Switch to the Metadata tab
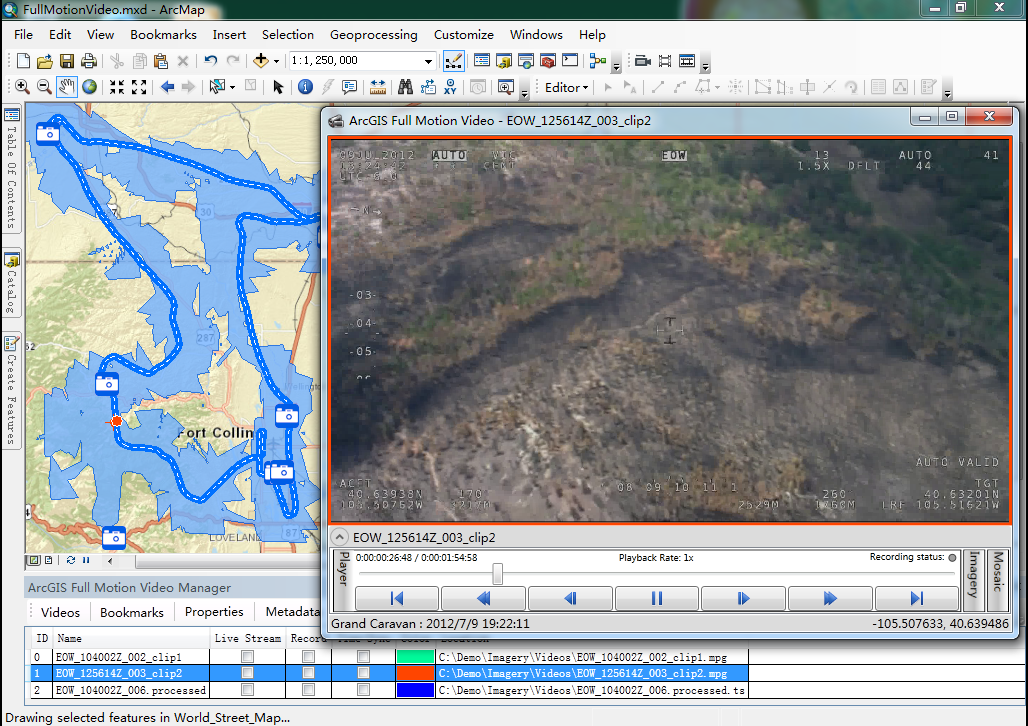The height and width of the screenshot is (726, 1028). tap(292, 612)
